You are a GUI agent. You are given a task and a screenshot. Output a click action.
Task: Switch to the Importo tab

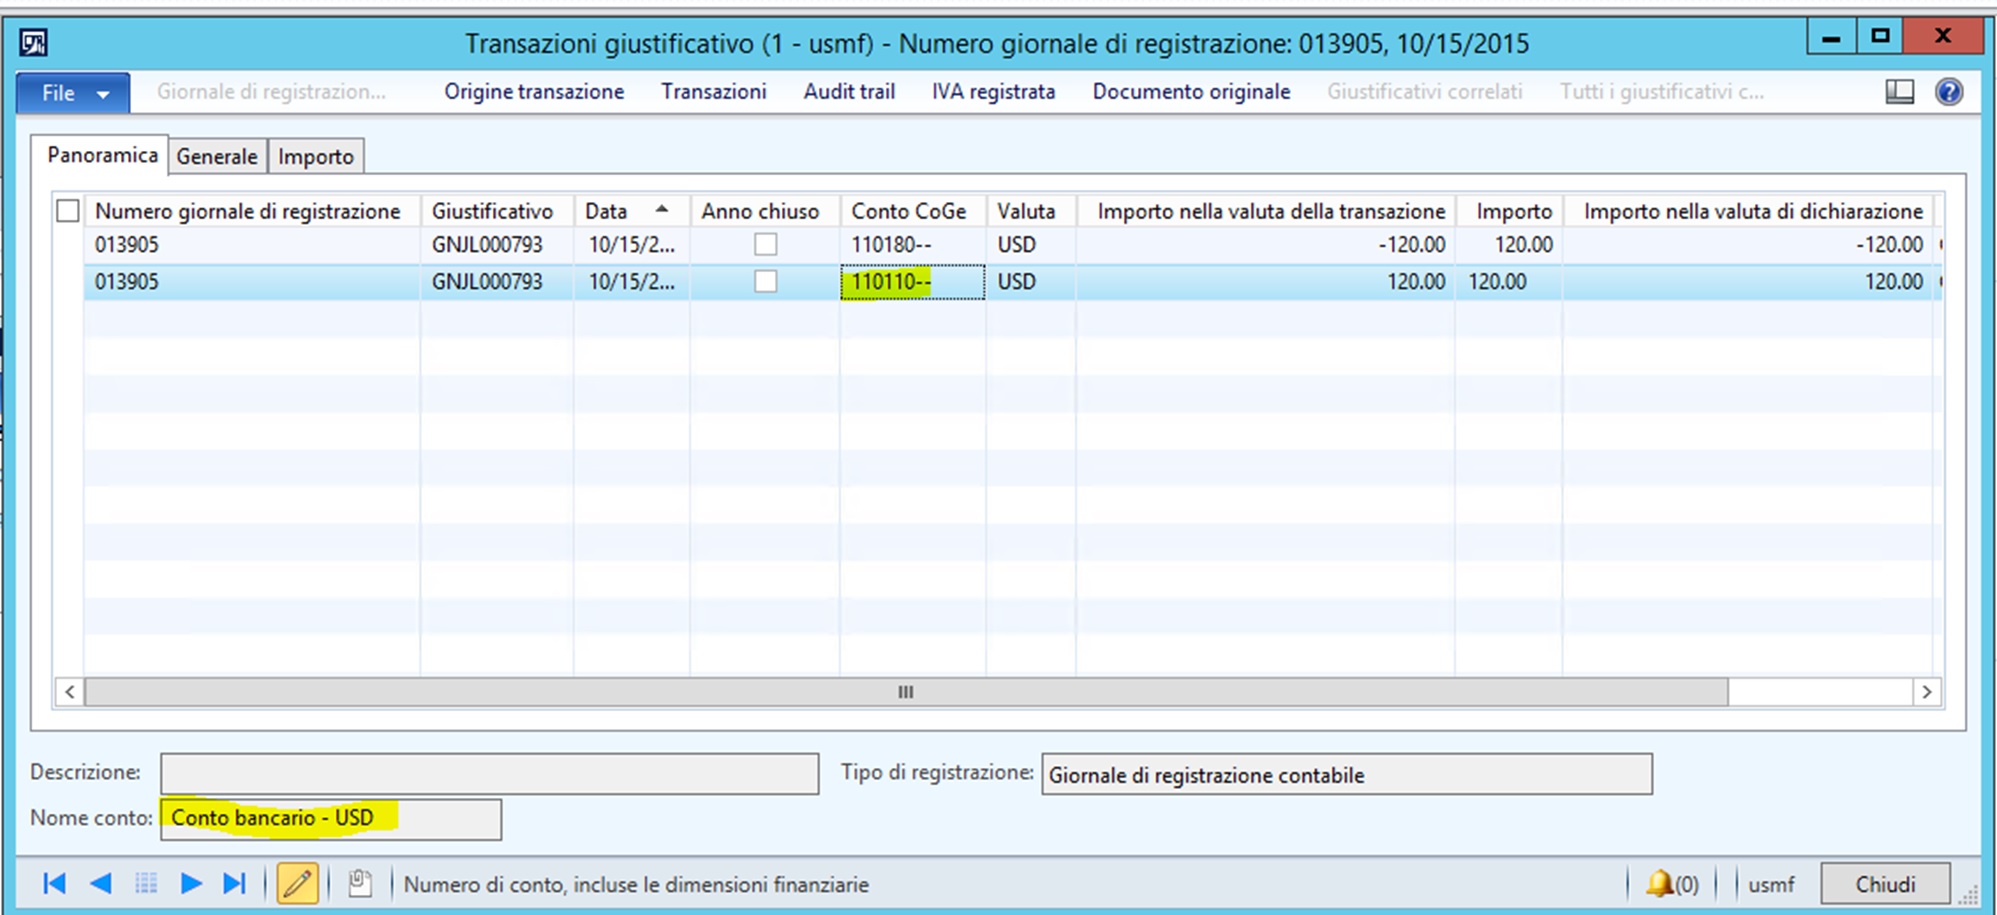pyautogui.click(x=316, y=156)
